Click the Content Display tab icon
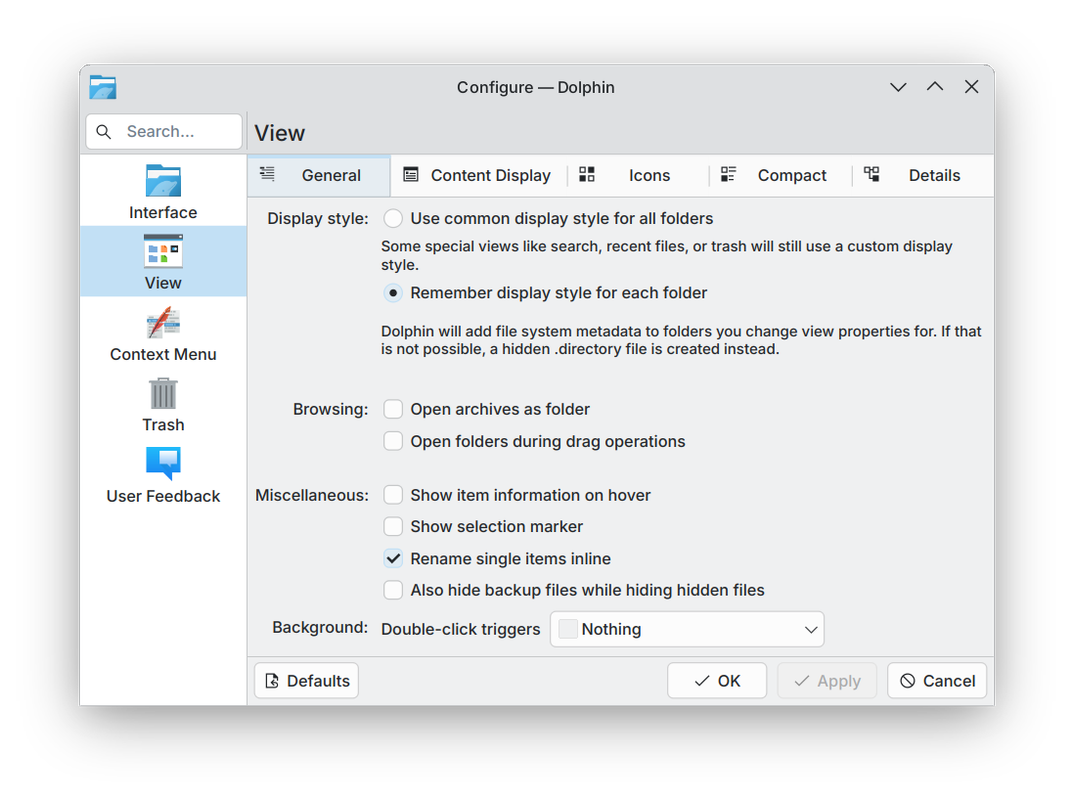The image size is (1074, 800). tap(410, 175)
